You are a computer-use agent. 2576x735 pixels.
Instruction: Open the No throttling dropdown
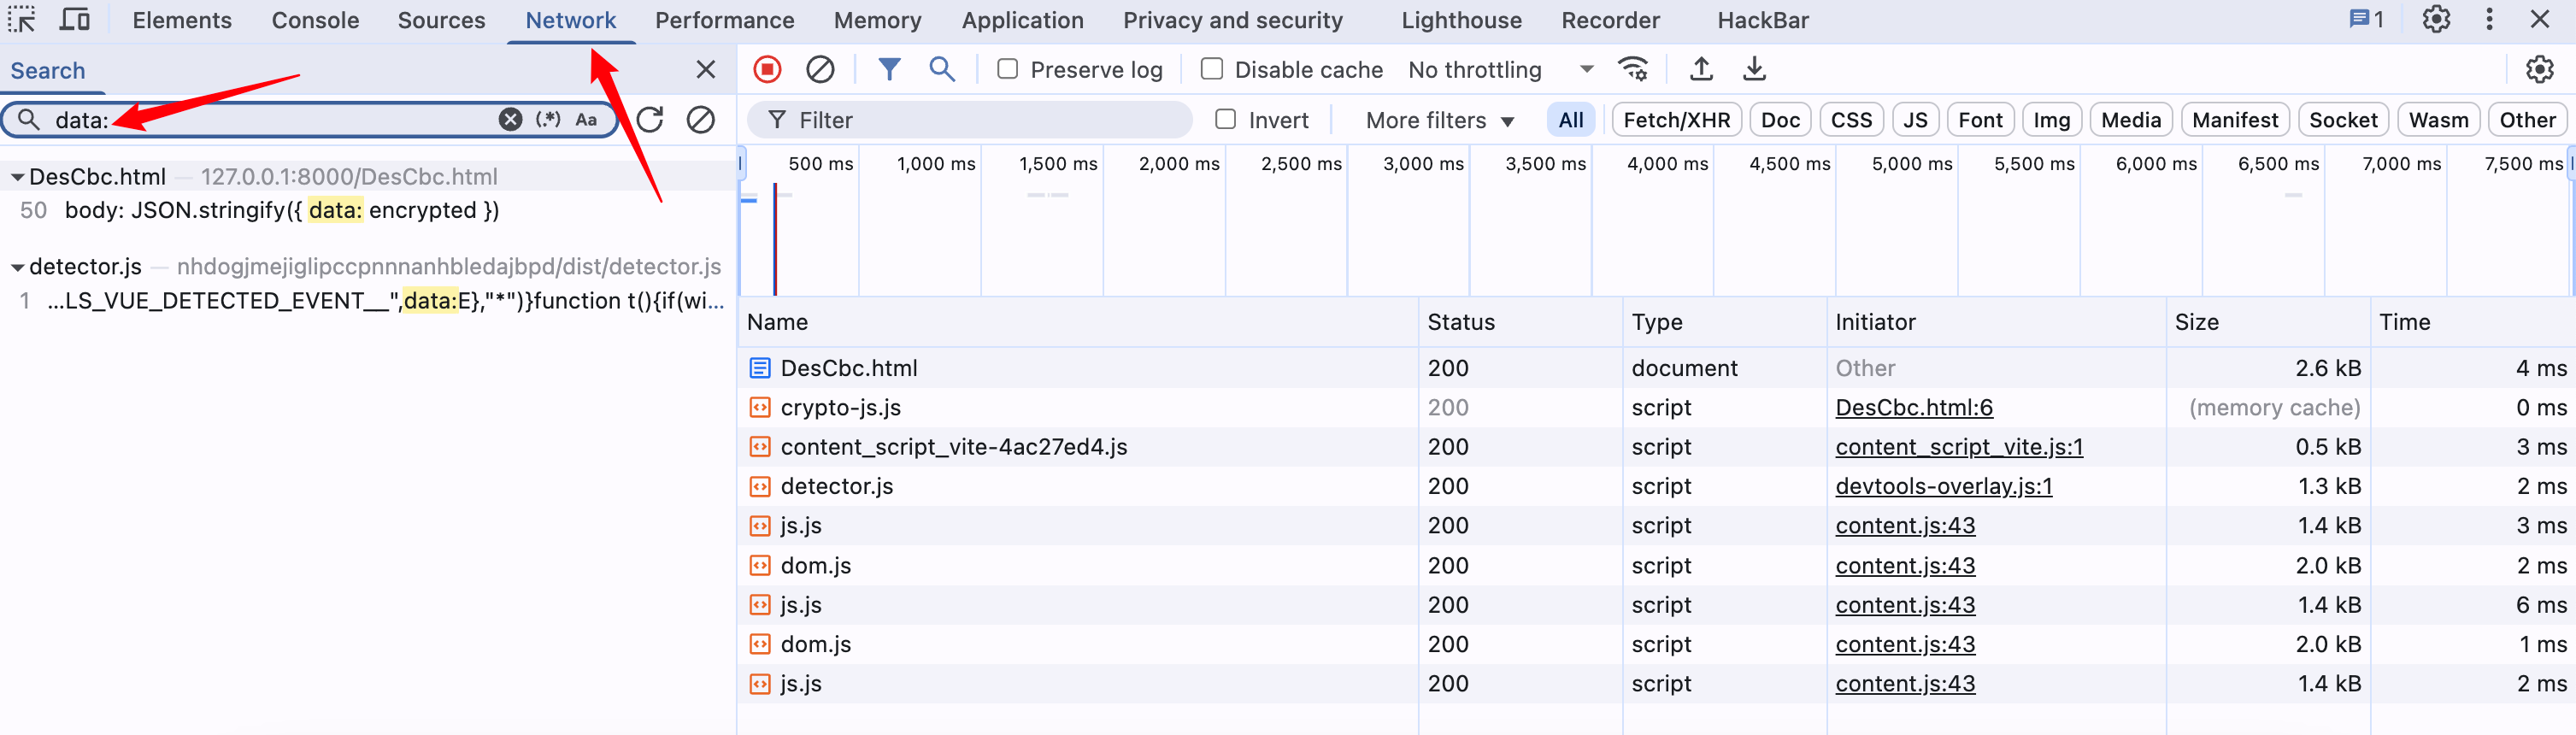point(1501,69)
